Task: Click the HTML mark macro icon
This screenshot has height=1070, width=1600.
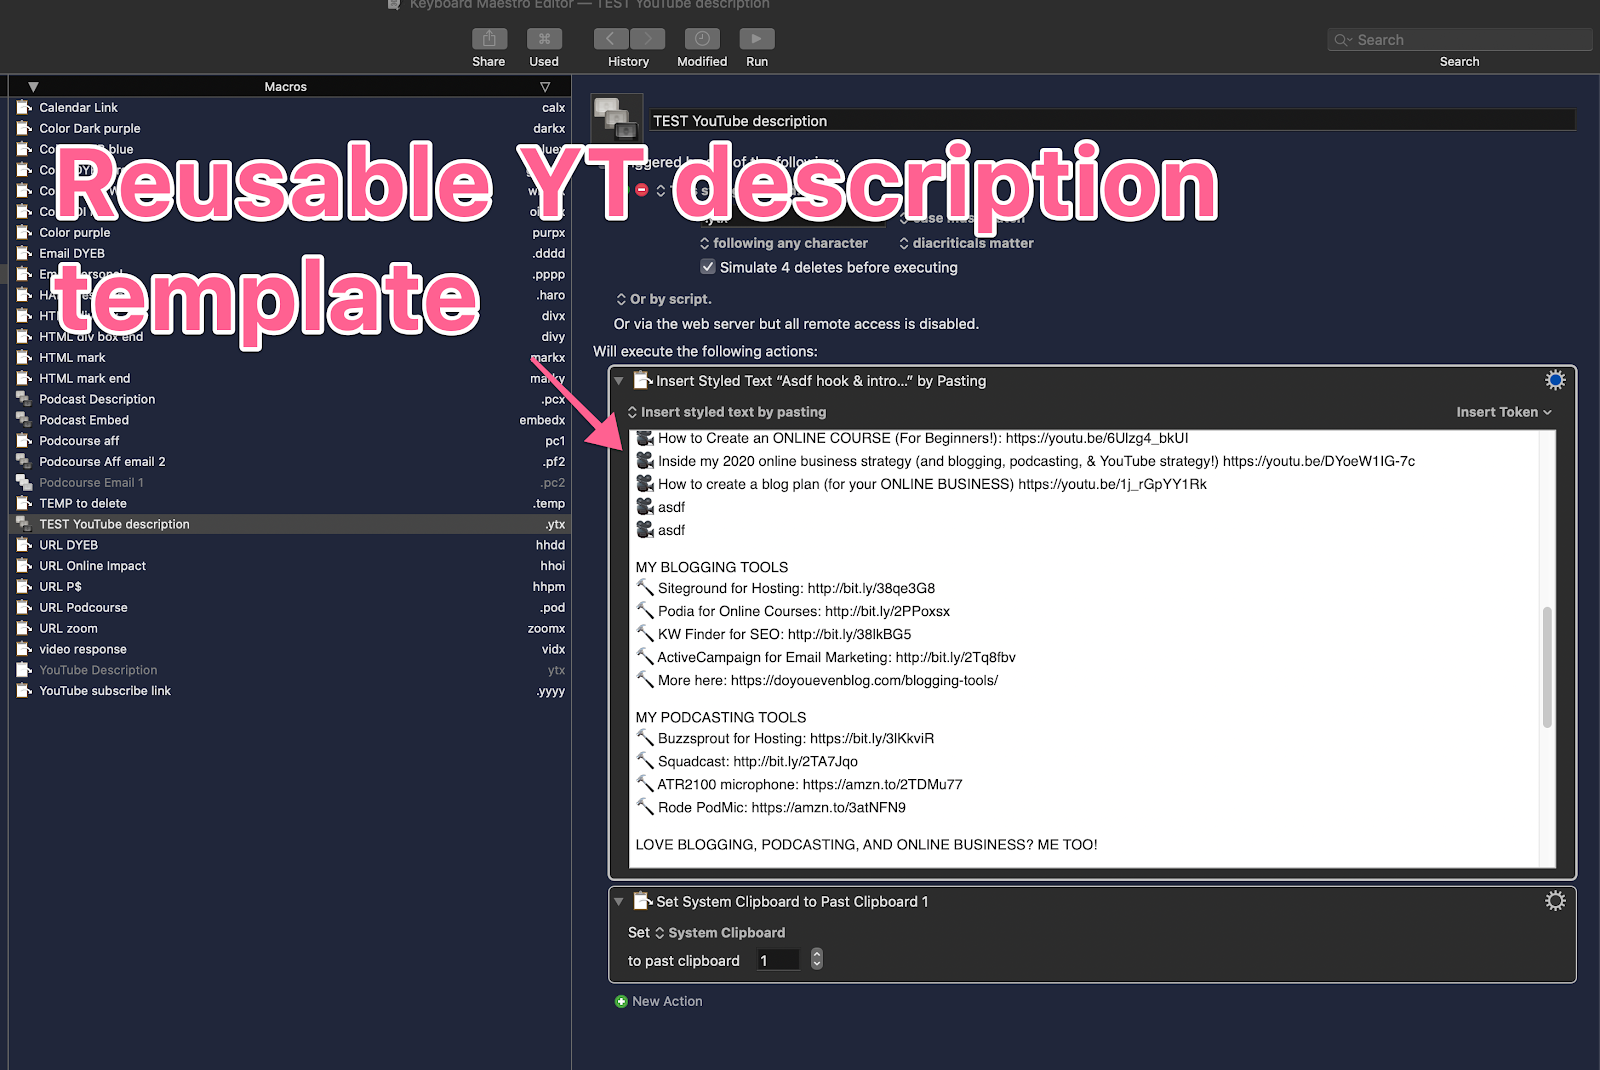Action: (x=24, y=357)
